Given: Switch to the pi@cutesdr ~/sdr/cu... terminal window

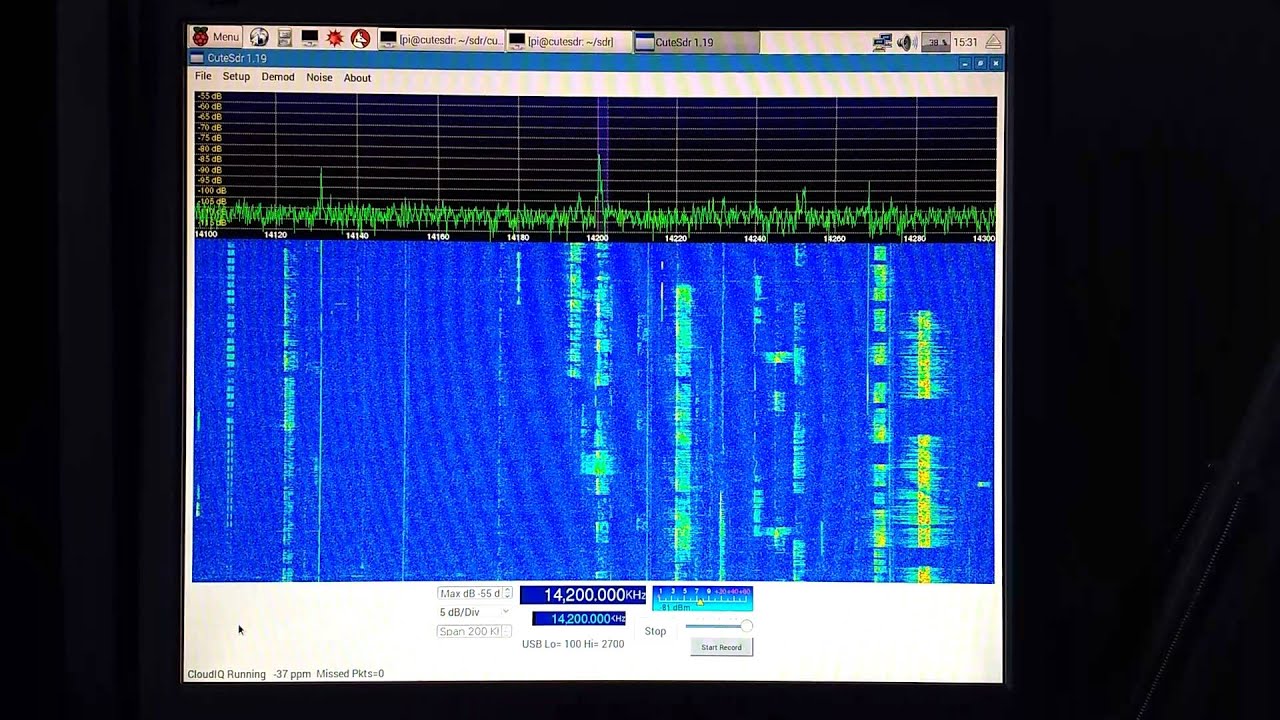Looking at the screenshot, I should pos(440,41).
